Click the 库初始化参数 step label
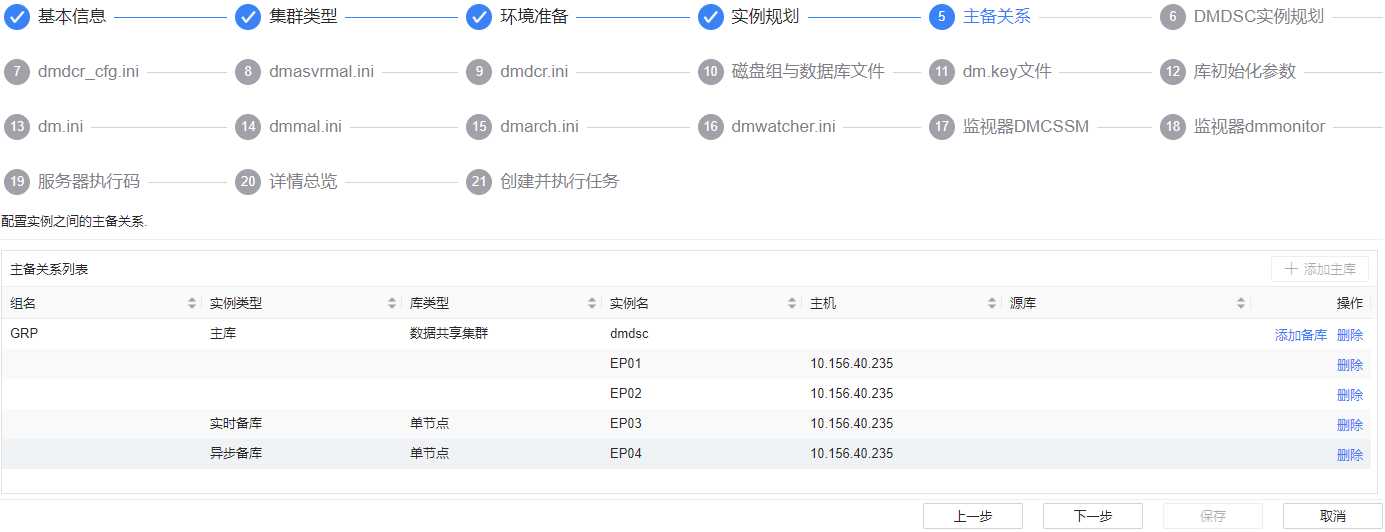The height and width of the screenshot is (532, 1385). [1245, 72]
